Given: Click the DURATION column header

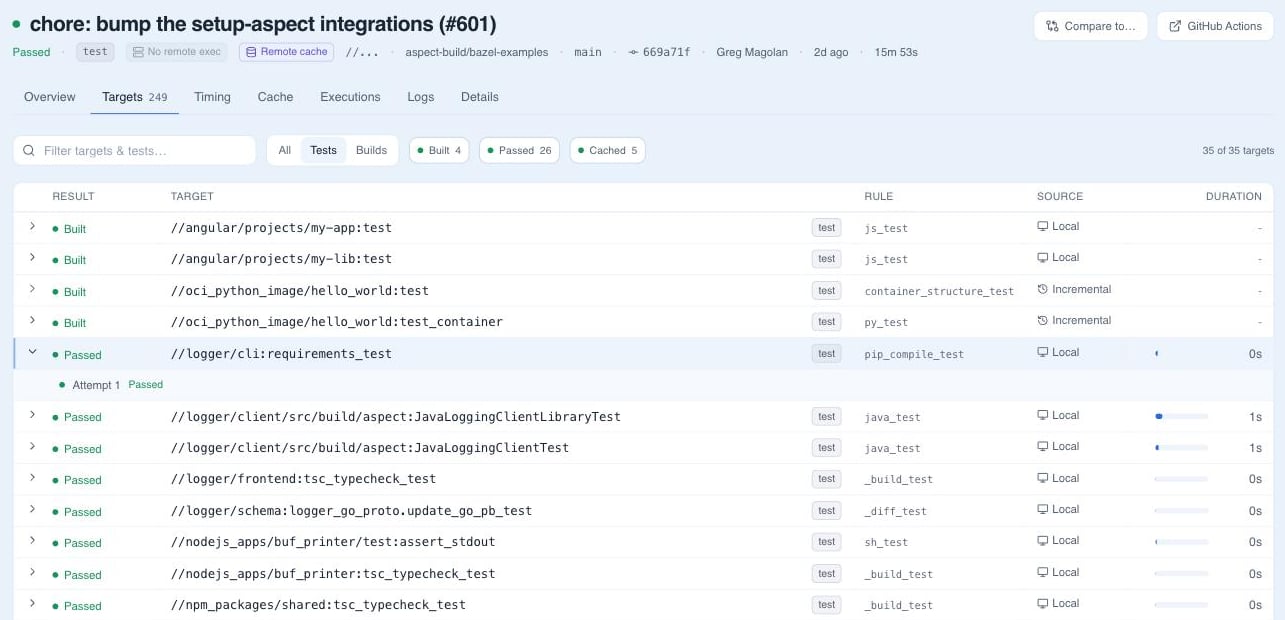Looking at the screenshot, I should point(1233,196).
